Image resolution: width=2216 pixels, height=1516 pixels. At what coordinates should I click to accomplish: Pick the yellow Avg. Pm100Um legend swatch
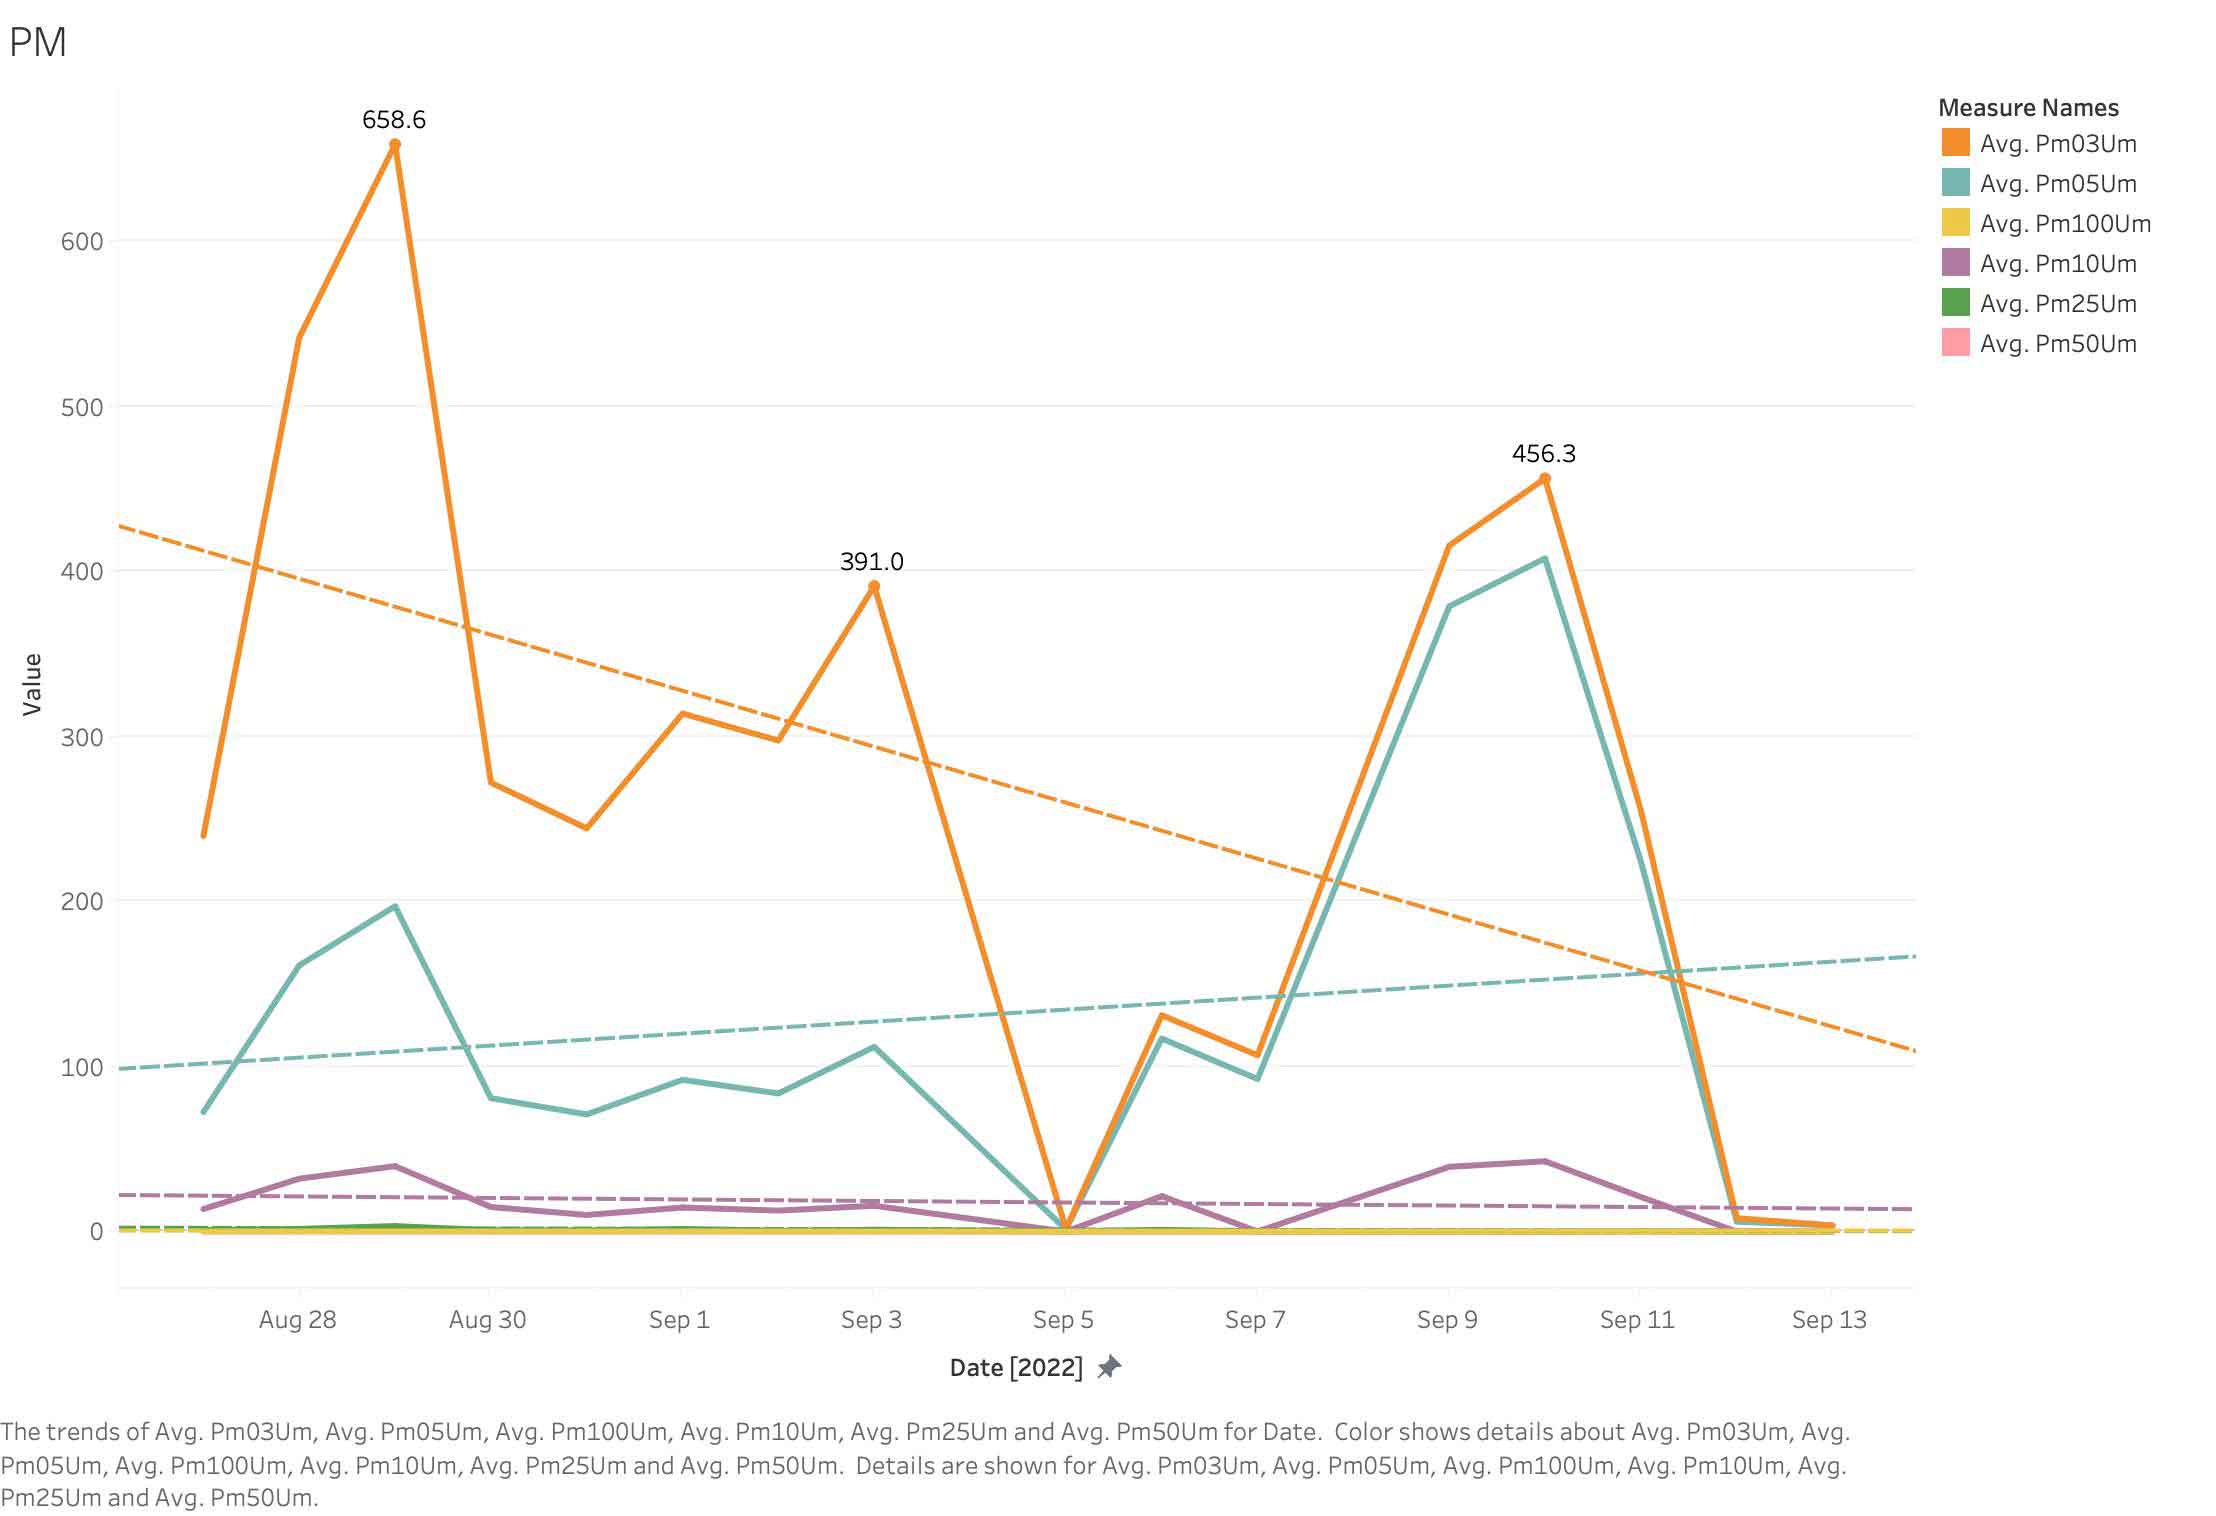click(1955, 223)
